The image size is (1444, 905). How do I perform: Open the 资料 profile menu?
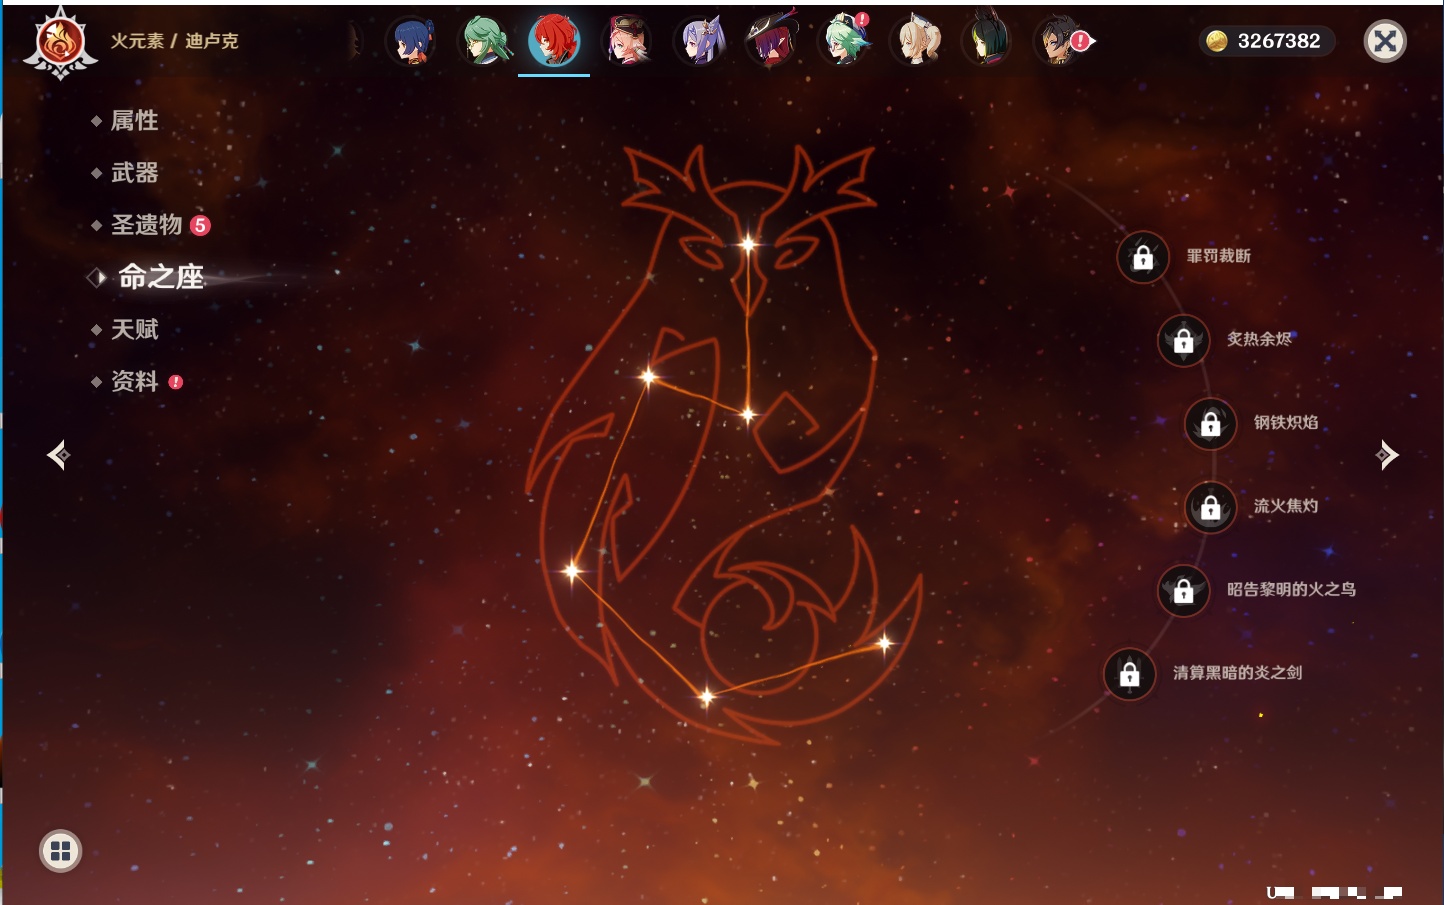134,381
